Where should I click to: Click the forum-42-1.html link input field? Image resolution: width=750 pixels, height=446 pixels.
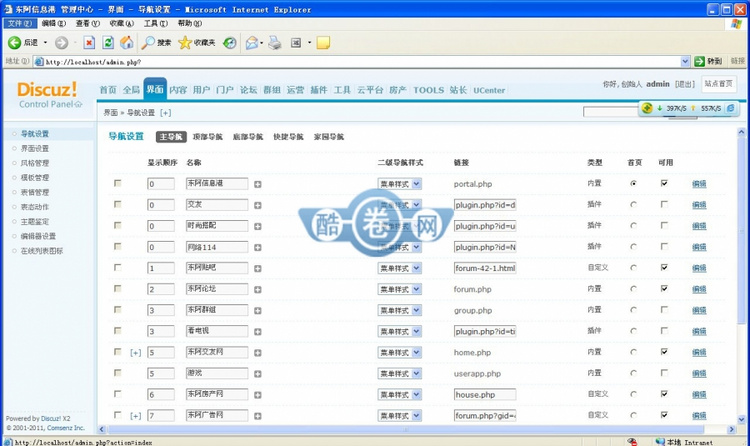(485, 268)
